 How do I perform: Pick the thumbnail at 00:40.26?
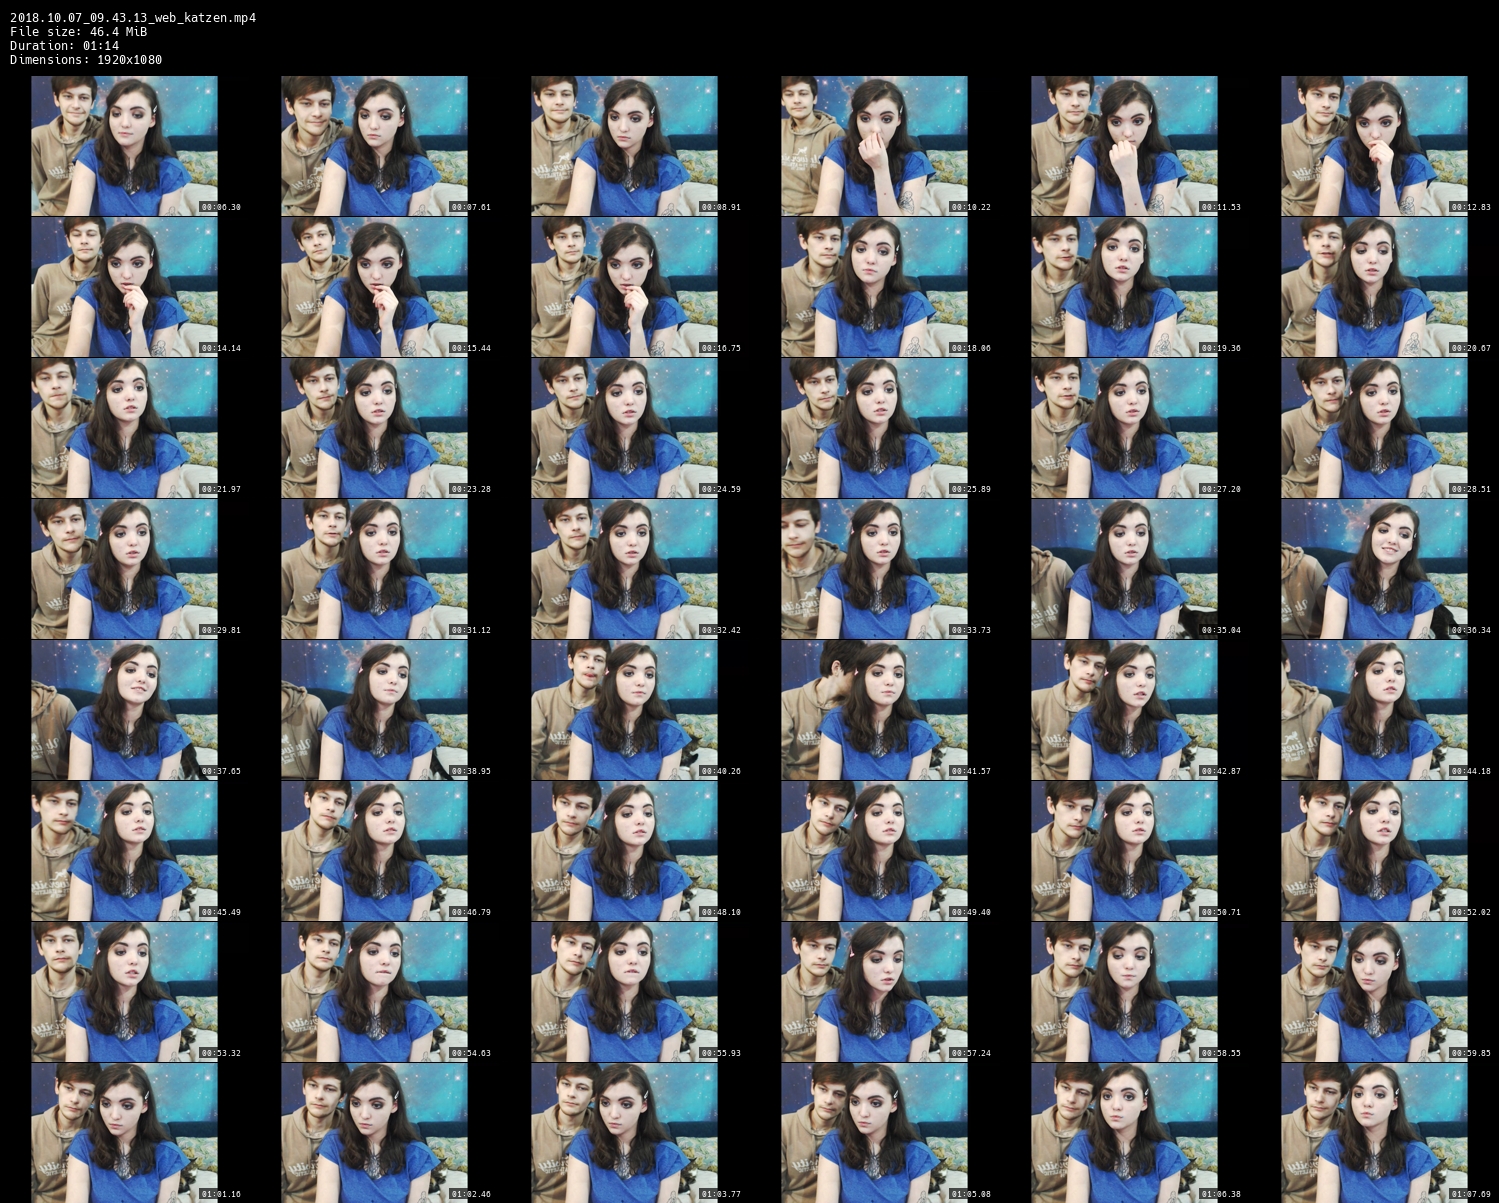[624, 710]
